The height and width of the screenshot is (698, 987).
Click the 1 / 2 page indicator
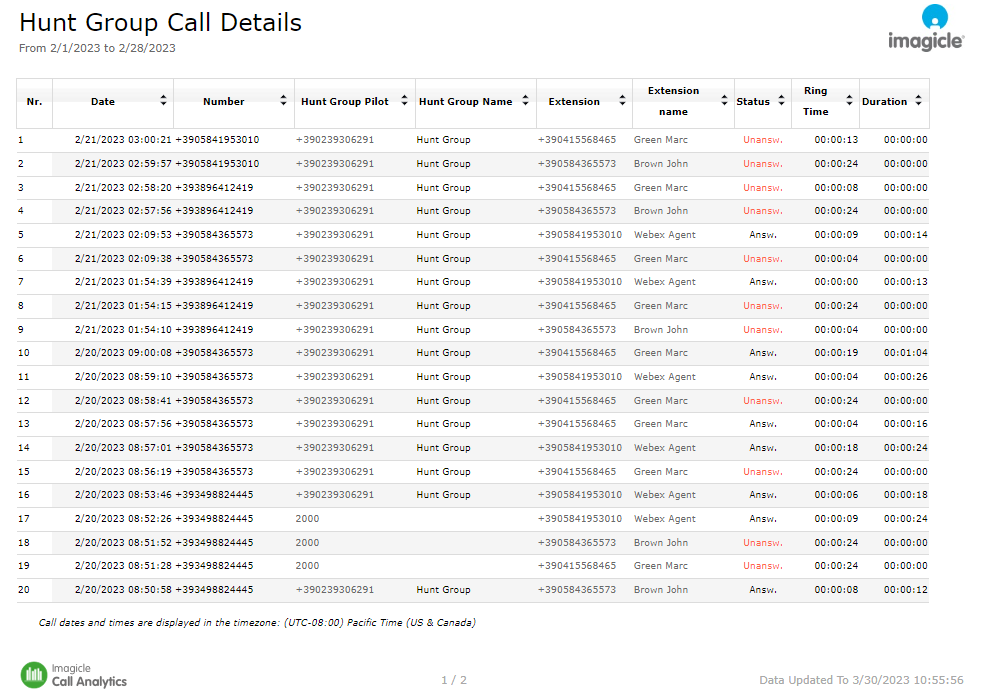tap(454, 680)
